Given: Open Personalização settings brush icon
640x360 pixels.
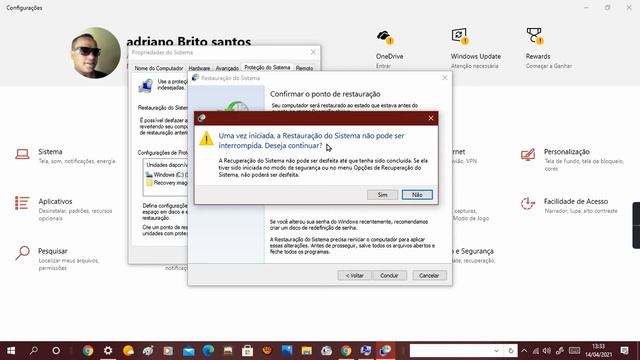Looking at the screenshot, I should [528, 155].
